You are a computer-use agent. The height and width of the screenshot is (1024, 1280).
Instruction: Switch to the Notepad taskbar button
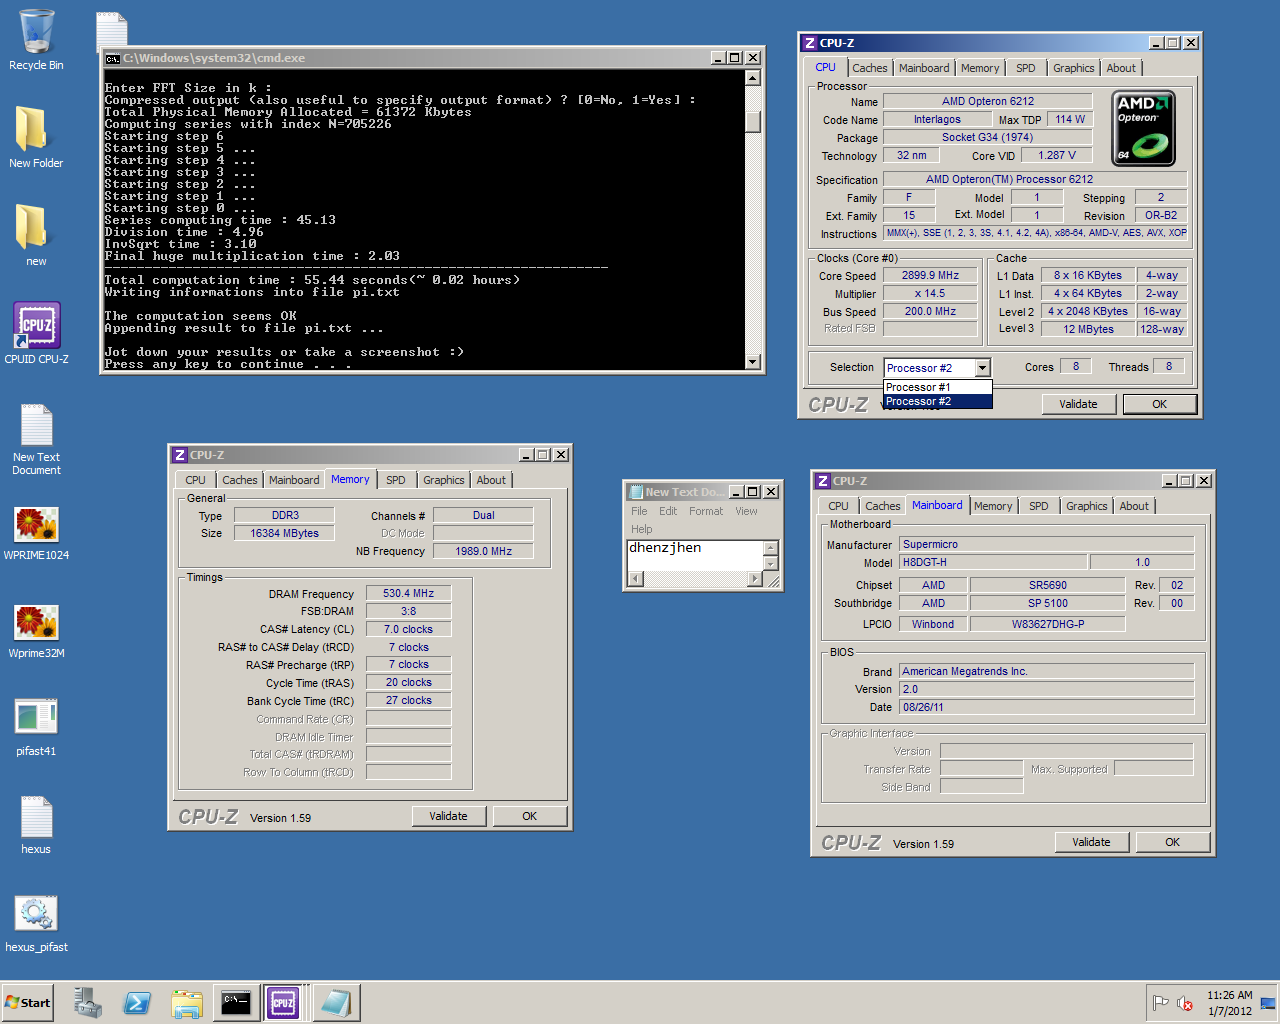click(x=335, y=1003)
